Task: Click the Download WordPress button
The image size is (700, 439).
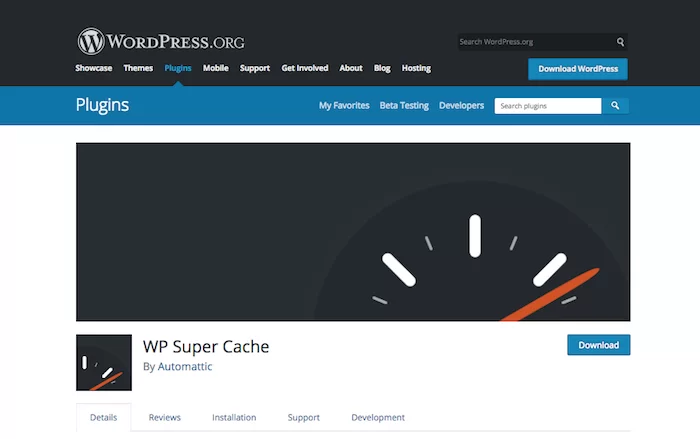Action: tap(578, 69)
